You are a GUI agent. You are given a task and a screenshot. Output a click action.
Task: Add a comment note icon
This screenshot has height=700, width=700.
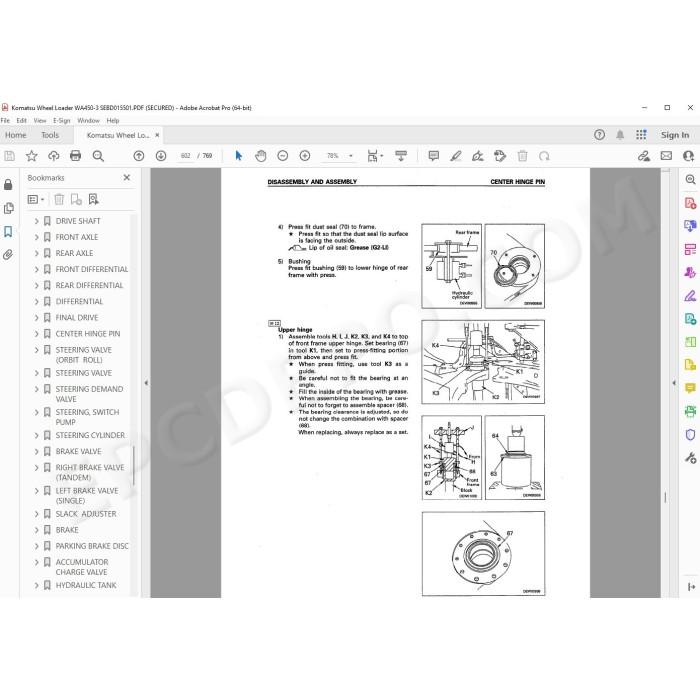pyautogui.click(x=433, y=156)
